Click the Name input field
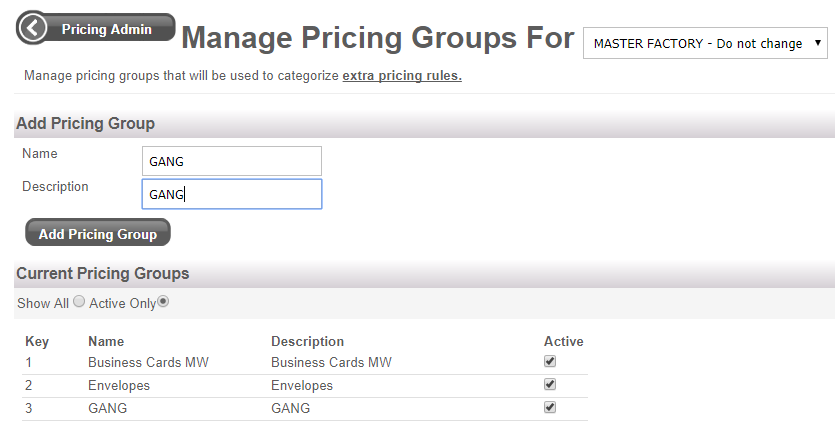The width and height of the screenshot is (835, 432). pyautogui.click(x=232, y=161)
